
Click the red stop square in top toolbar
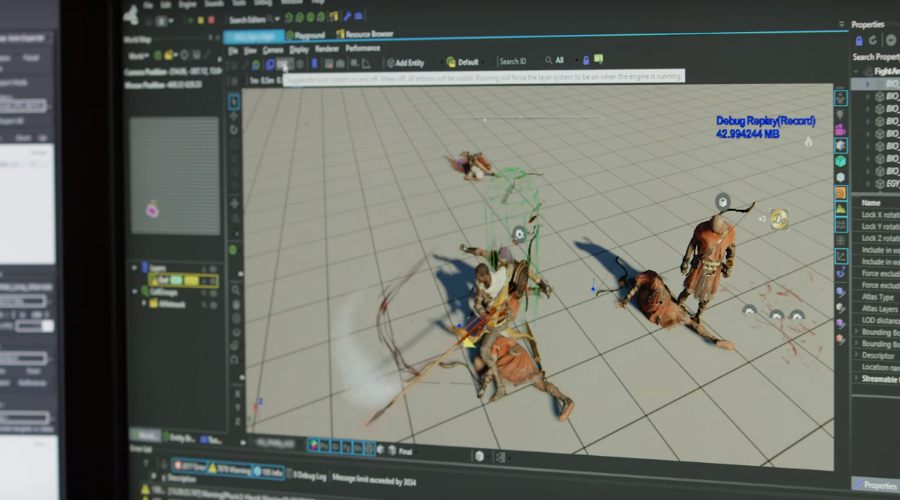click(211, 20)
